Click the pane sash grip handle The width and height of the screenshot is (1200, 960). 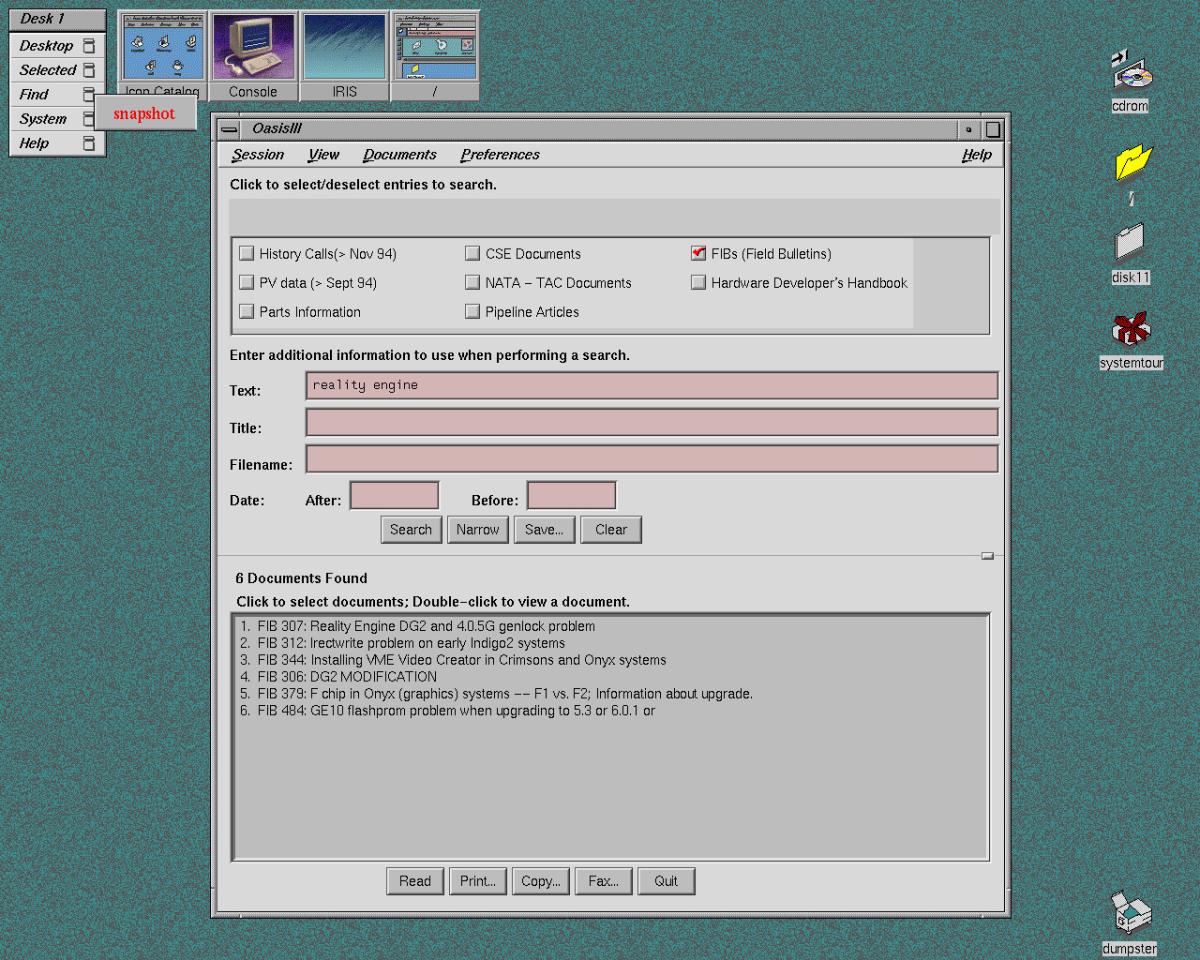(x=987, y=555)
